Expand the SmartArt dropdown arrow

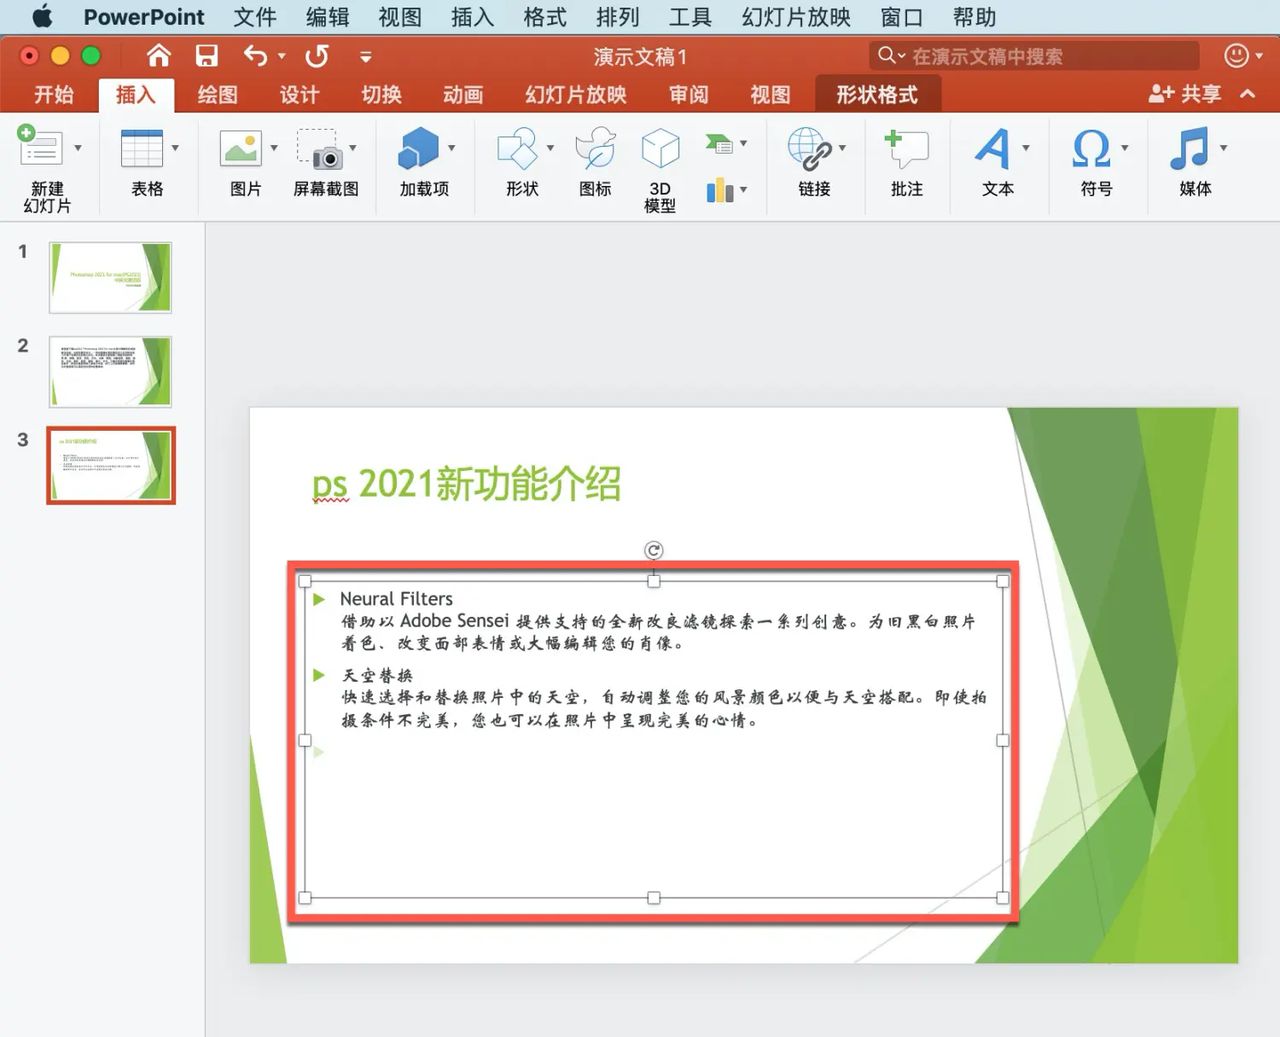743,144
